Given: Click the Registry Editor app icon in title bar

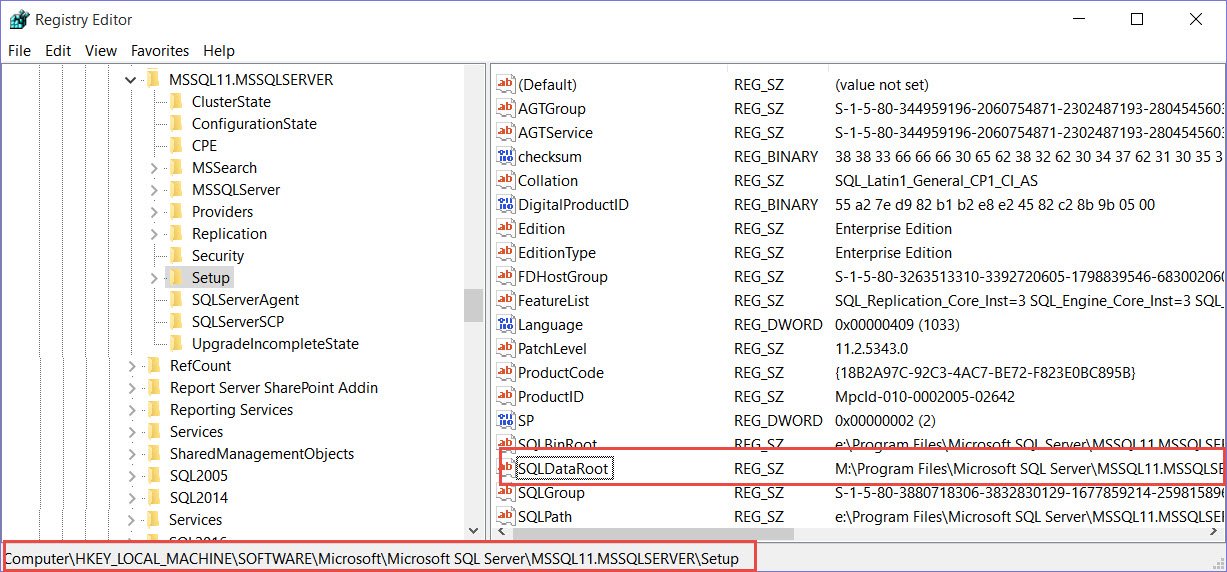Looking at the screenshot, I should (18, 19).
